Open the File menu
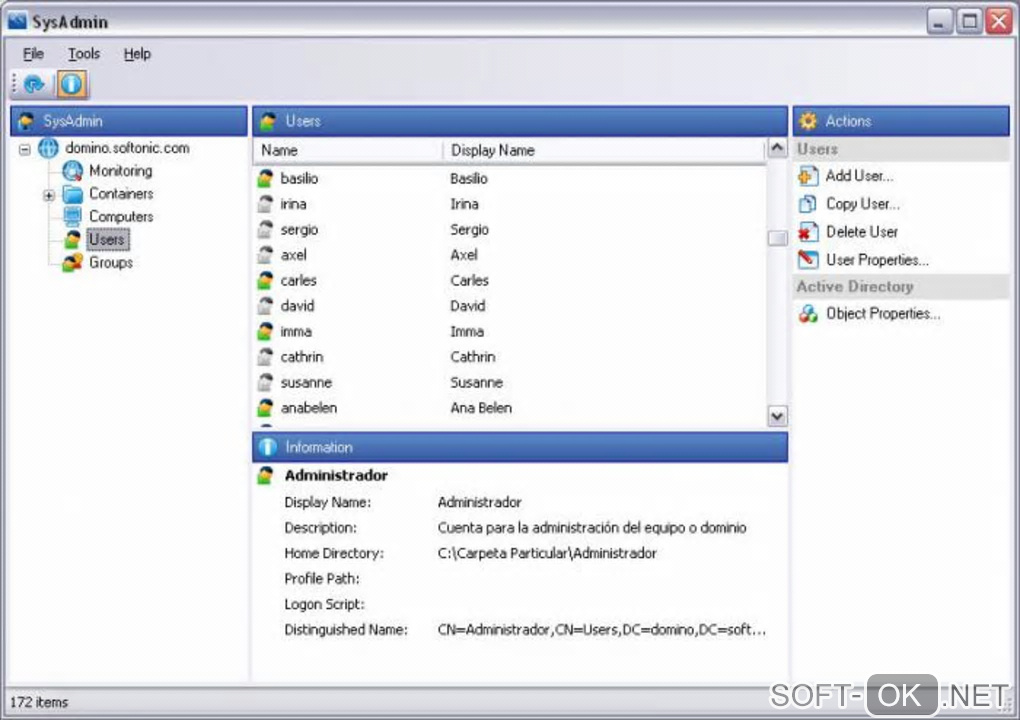The image size is (1020, 720). point(33,54)
